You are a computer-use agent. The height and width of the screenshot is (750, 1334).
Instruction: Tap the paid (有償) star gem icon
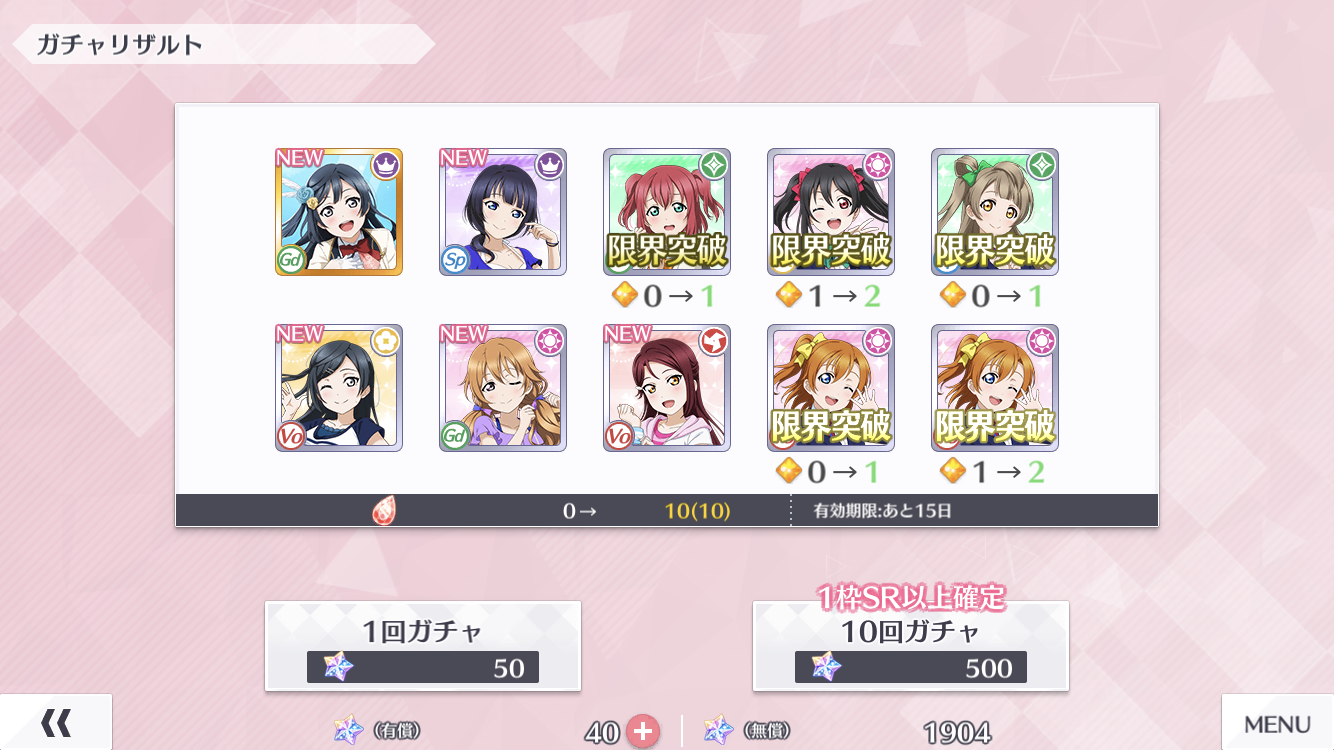(349, 731)
